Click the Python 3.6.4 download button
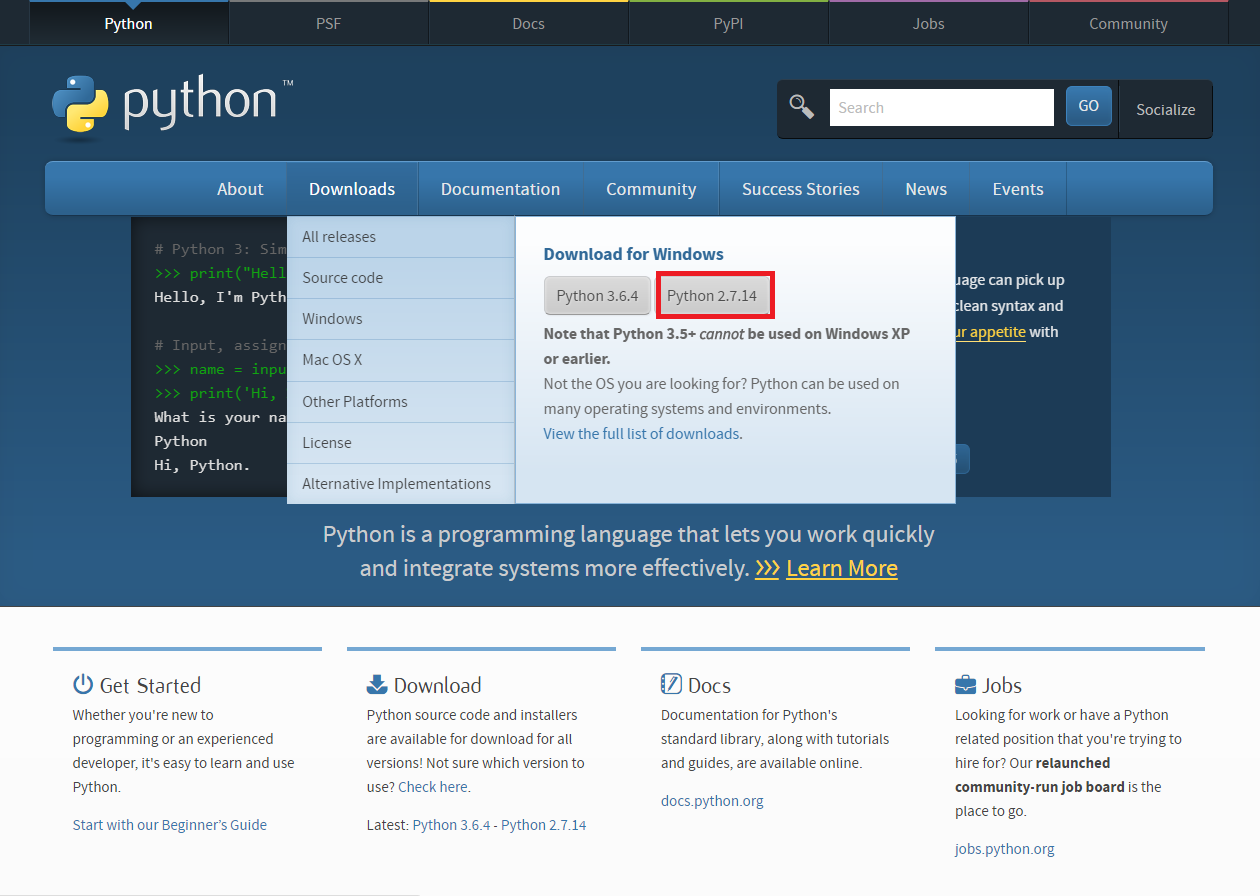The height and width of the screenshot is (896, 1260). (x=597, y=296)
